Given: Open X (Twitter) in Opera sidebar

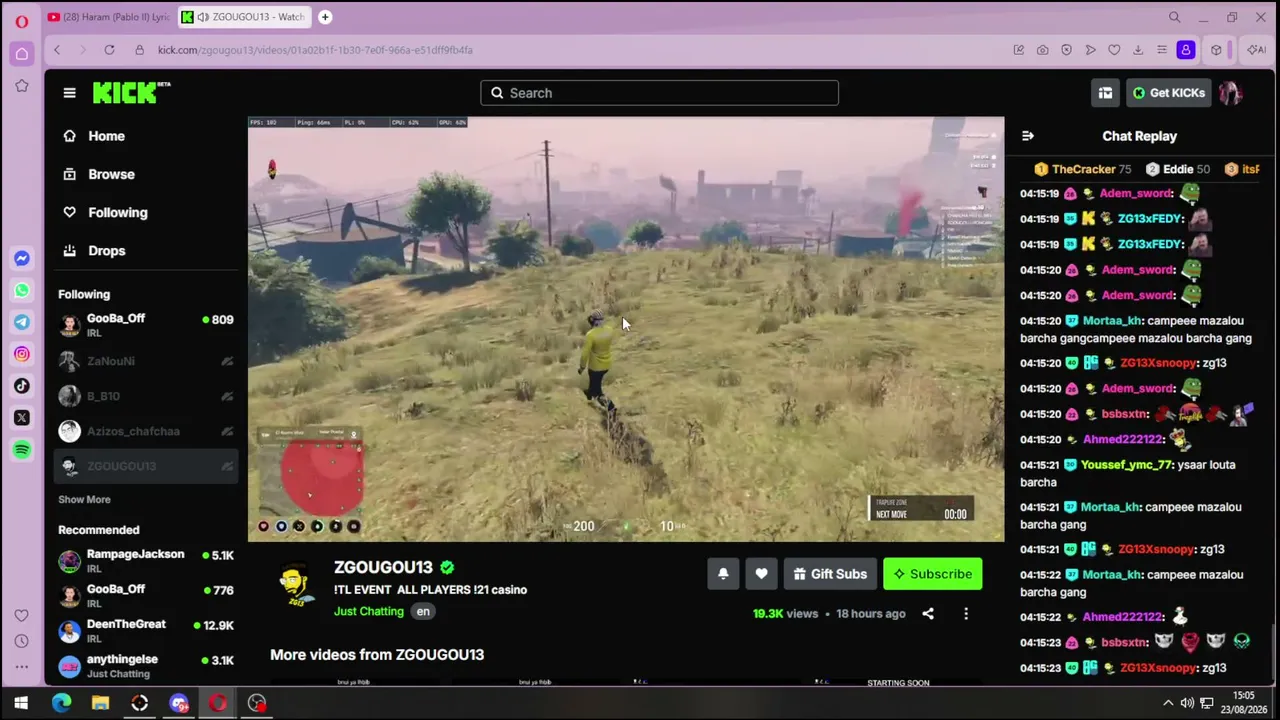Looking at the screenshot, I should (21, 418).
